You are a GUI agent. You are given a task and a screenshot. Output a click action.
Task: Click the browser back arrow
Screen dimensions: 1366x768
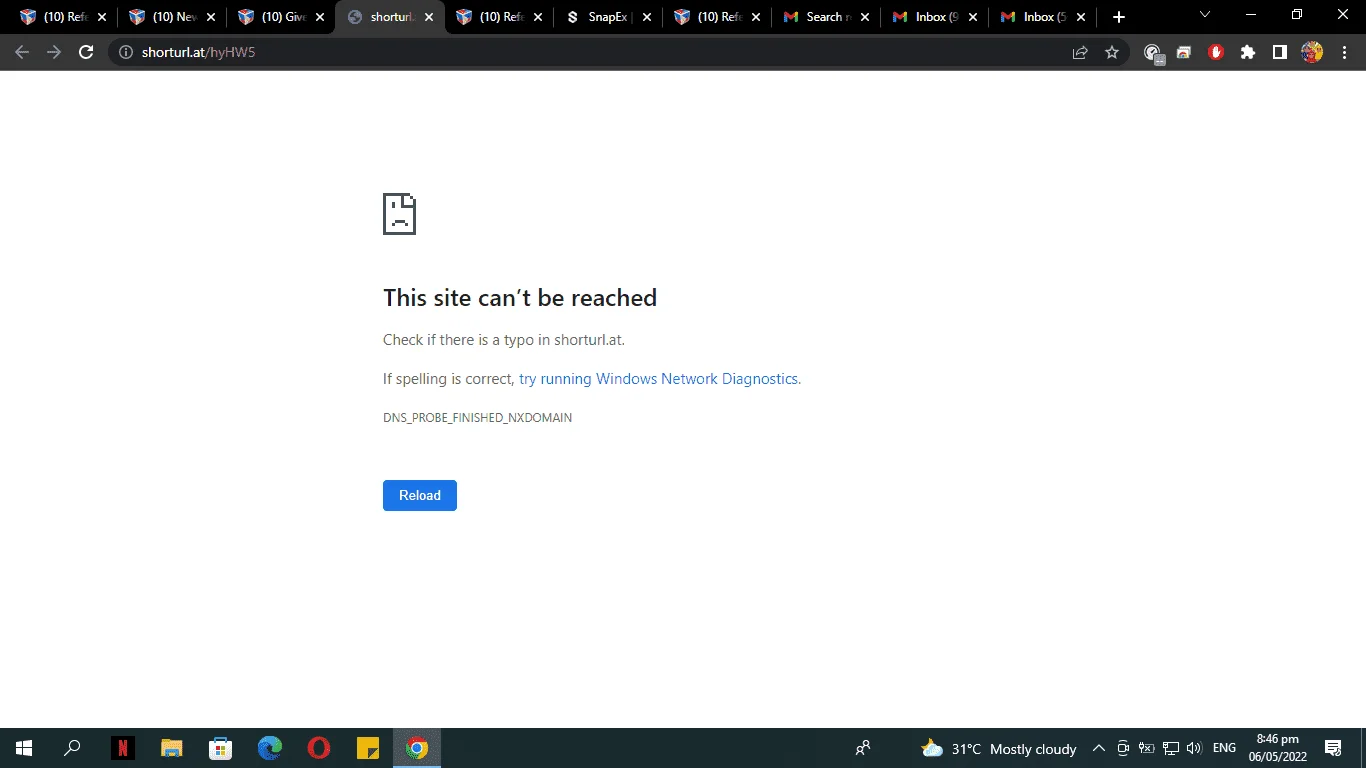(22, 52)
